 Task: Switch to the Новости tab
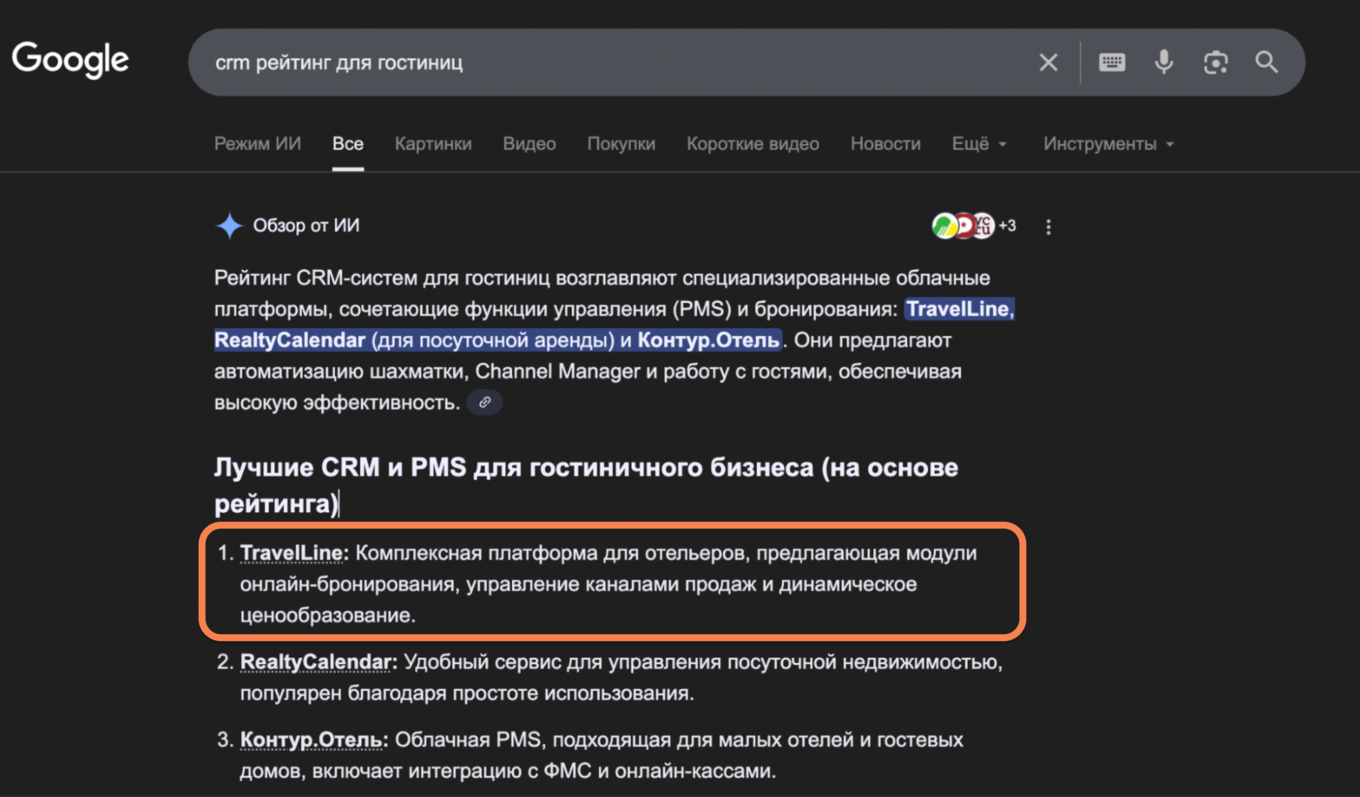[885, 144]
